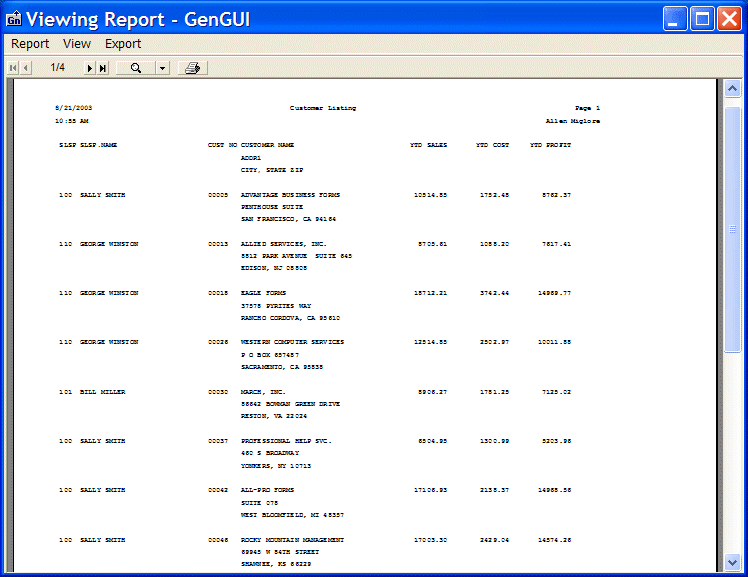Go to the first page of report
Screen dimensions: 748x577
tap(13, 68)
